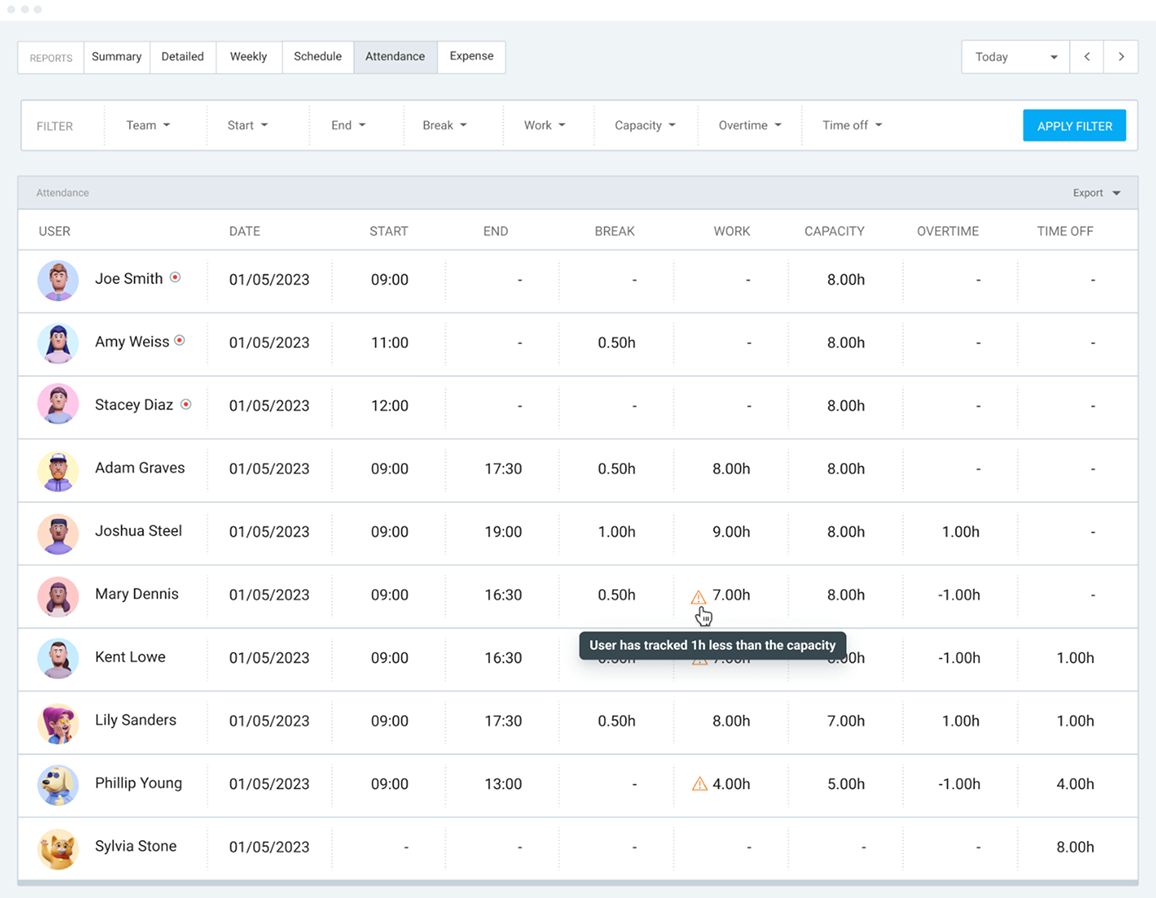Open the Schedule report tab
Image resolution: width=1156 pixels, height=898 pixels.
[318, 57]
